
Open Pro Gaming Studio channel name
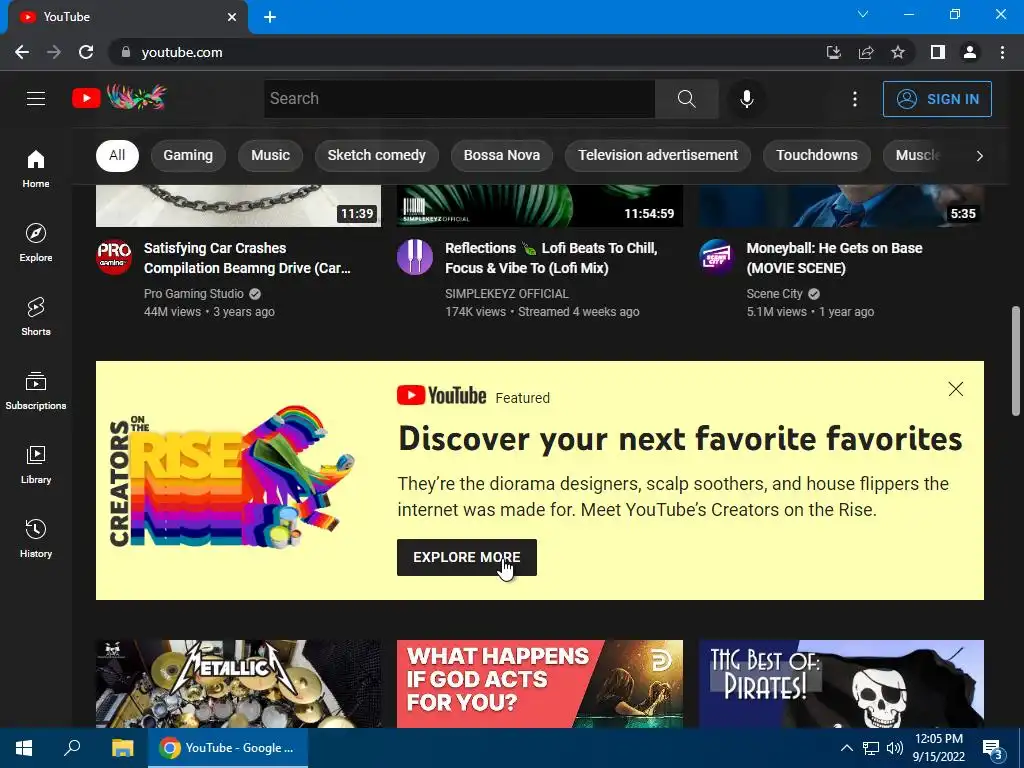pyautogui.click(x=193, y=294)
